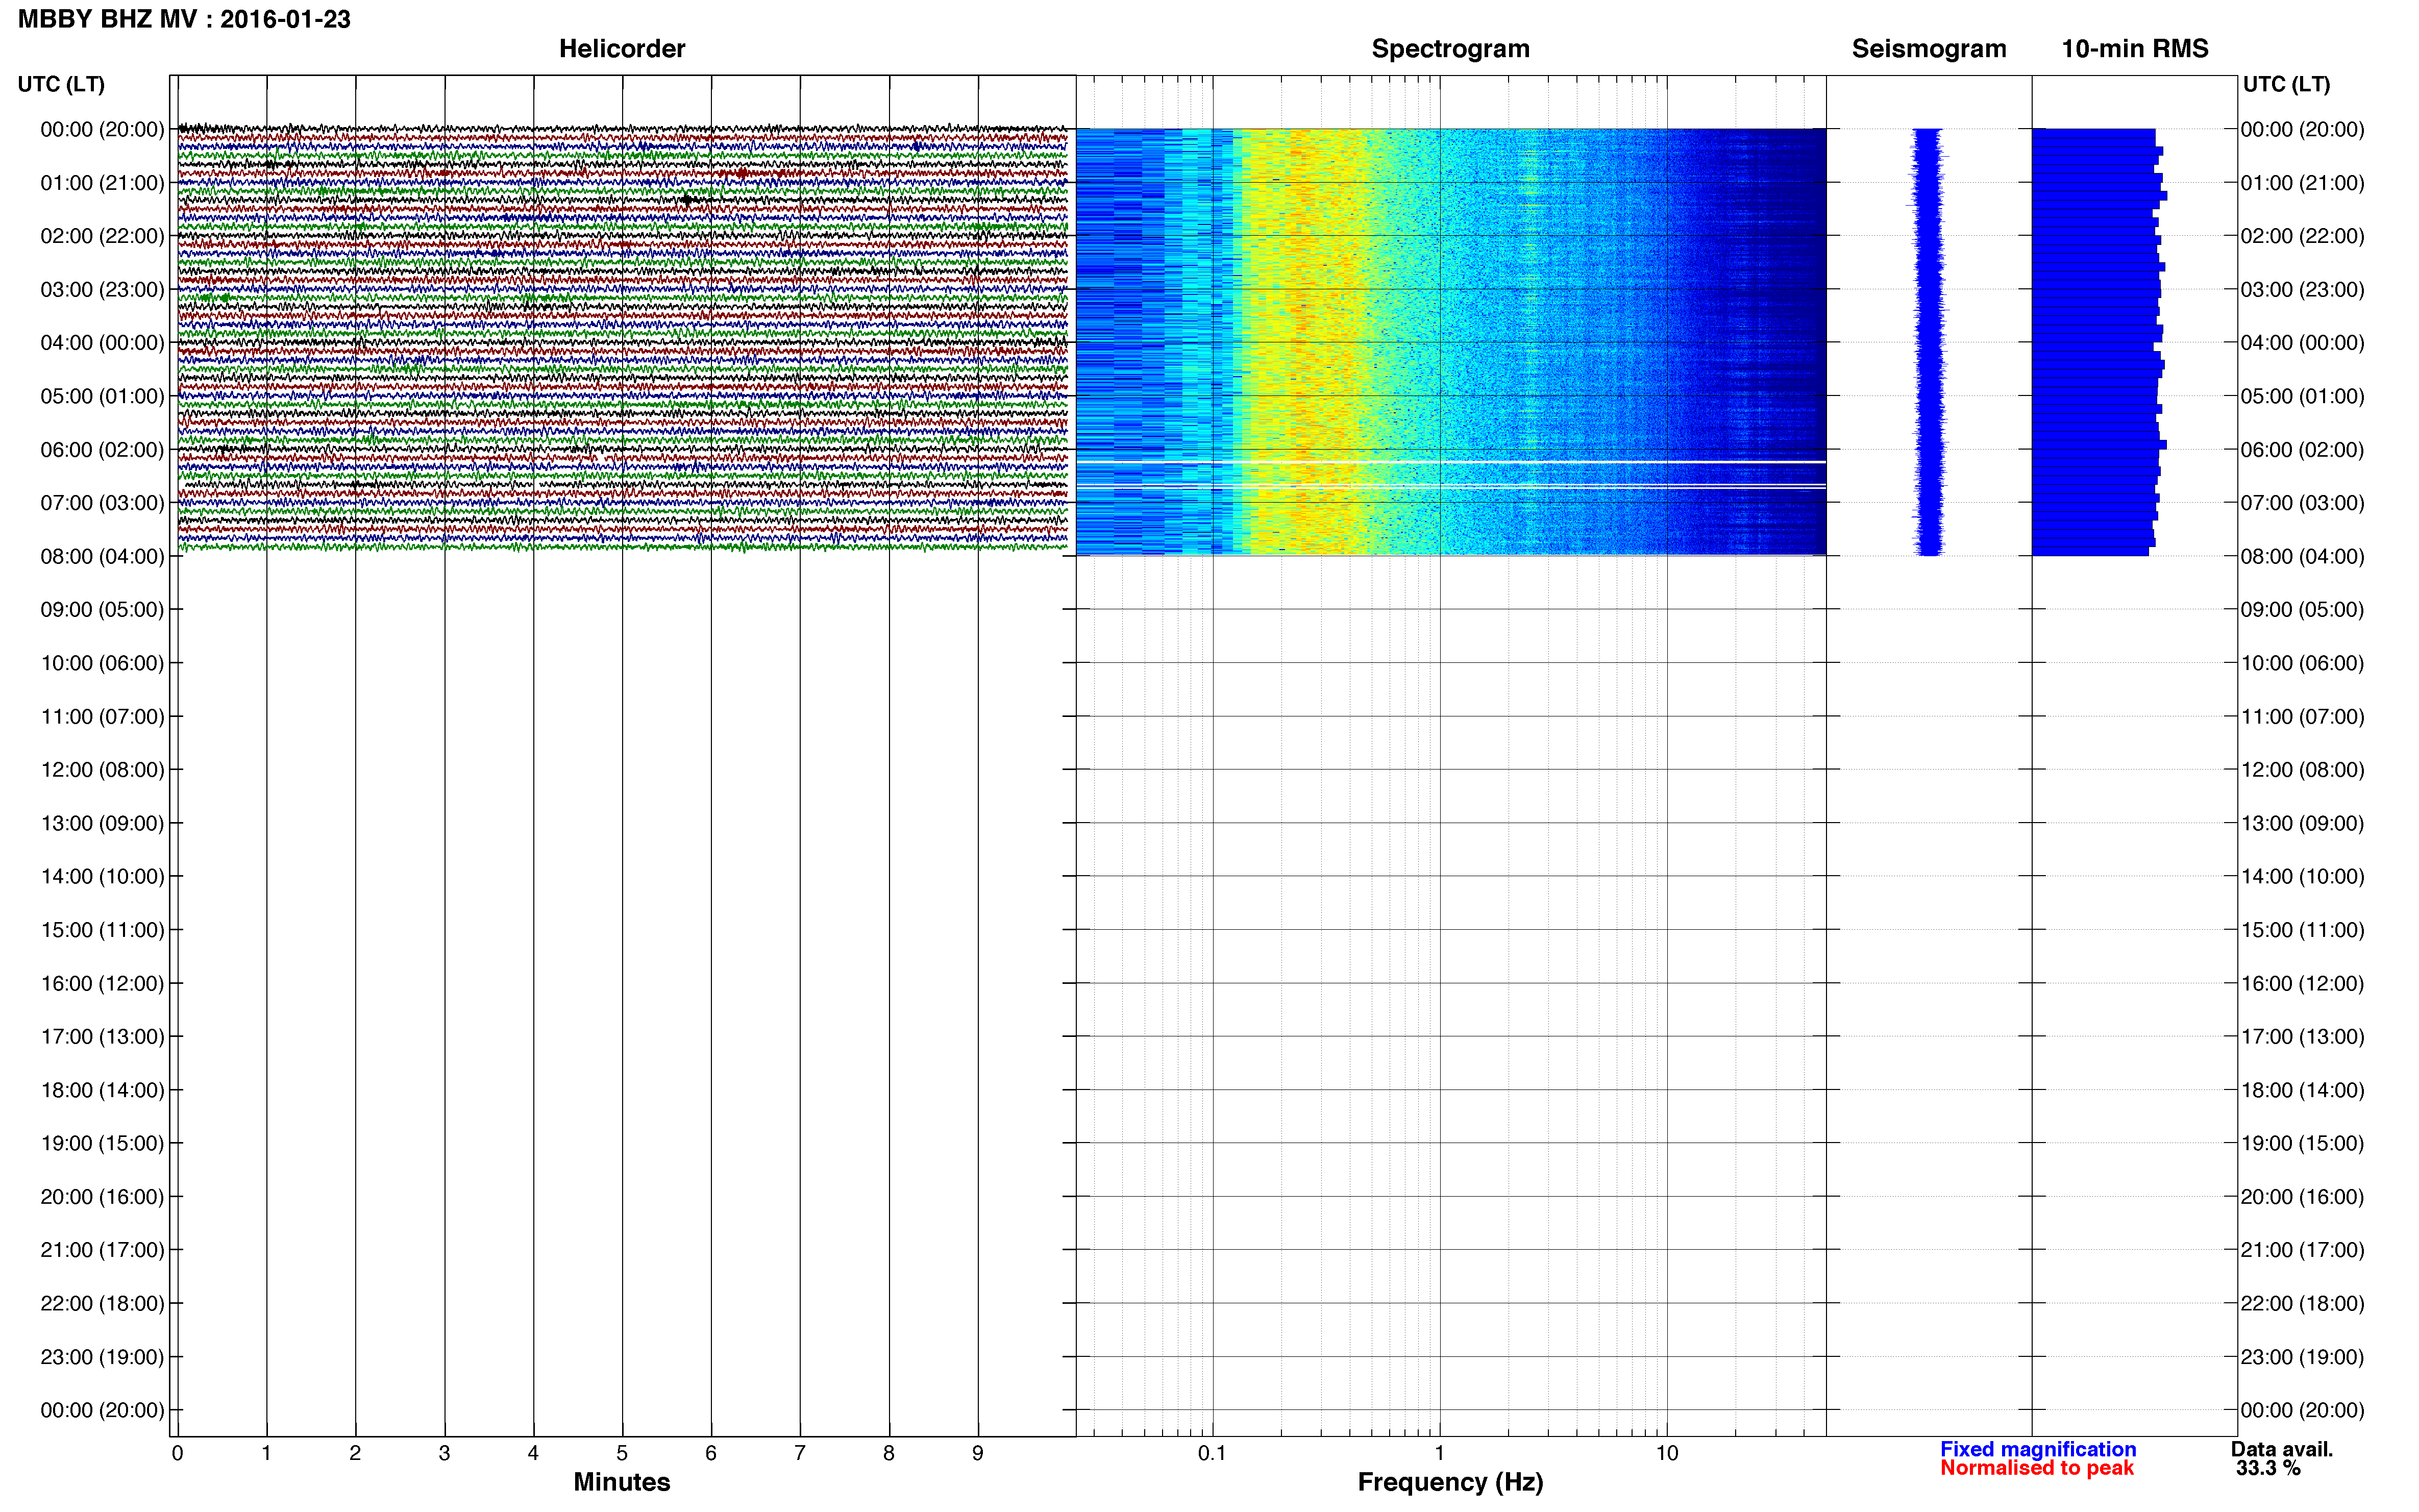Click the 'Spectrogram' panel heading
Image resolution: width=2419 pixels, height=1512 pixels.
[x=1450, y=49]
